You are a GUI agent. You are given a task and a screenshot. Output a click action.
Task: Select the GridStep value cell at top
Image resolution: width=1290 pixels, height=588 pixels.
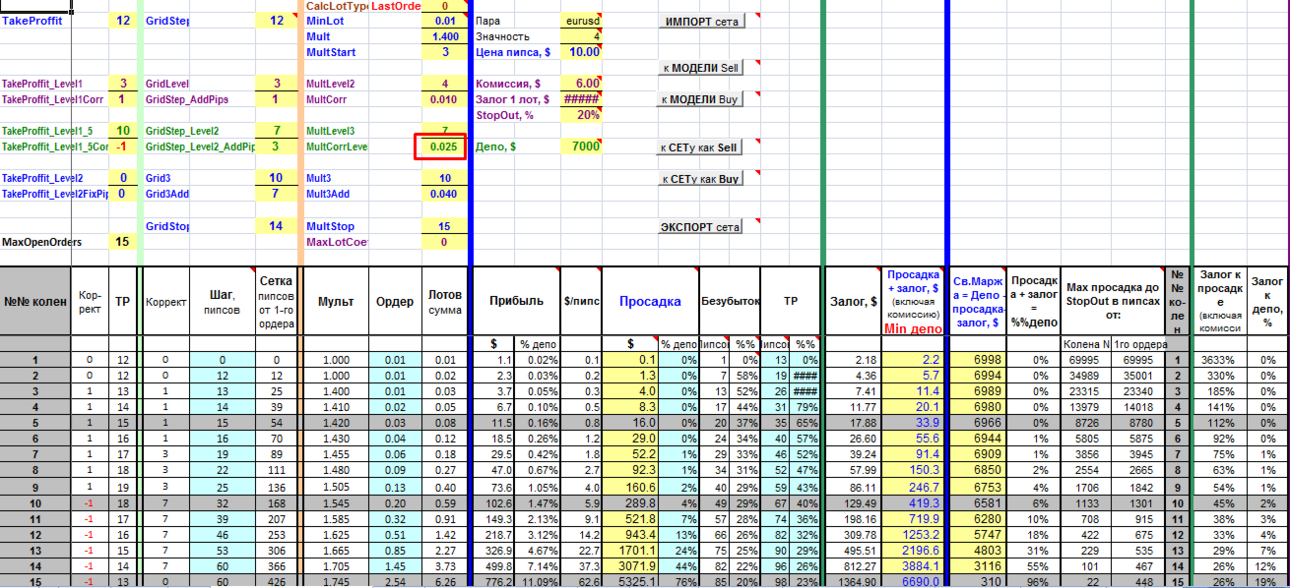click(276, 20)
